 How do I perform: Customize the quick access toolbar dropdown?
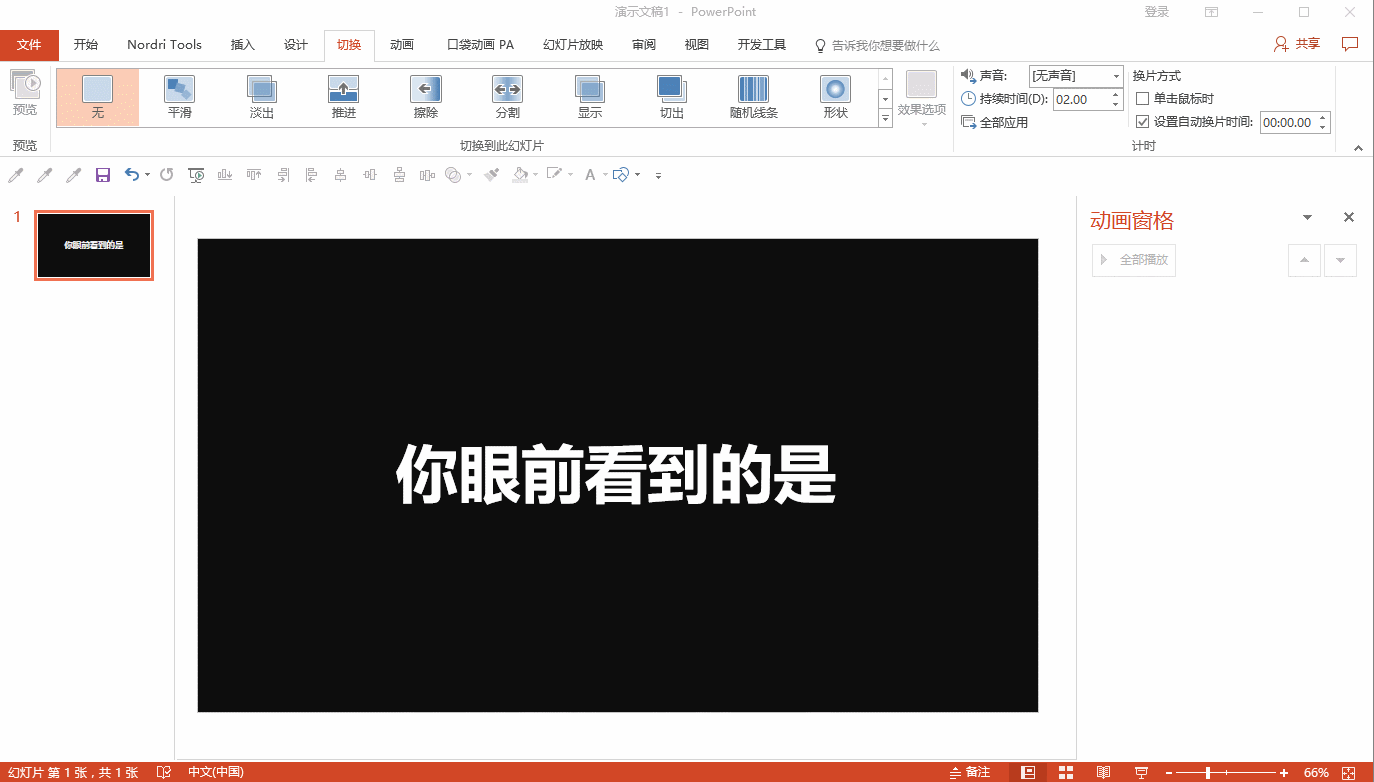658,176
